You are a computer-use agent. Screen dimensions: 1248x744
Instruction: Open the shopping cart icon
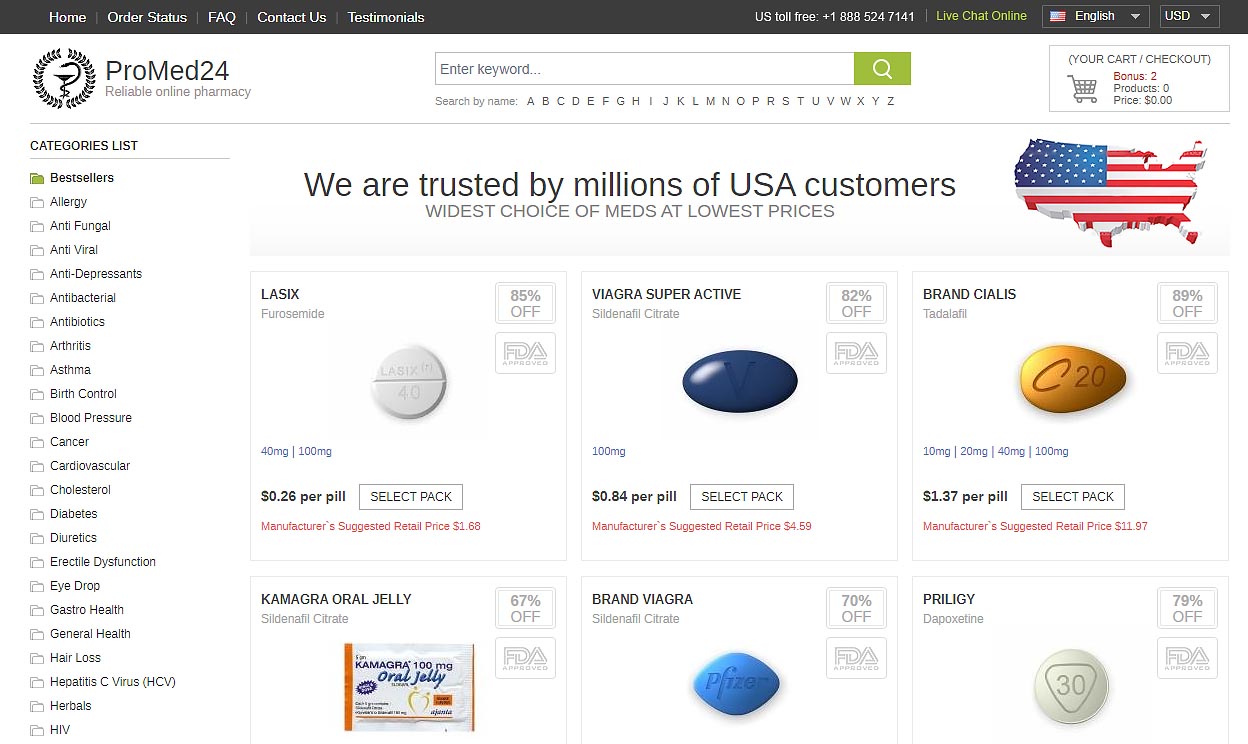point(1082,89)
